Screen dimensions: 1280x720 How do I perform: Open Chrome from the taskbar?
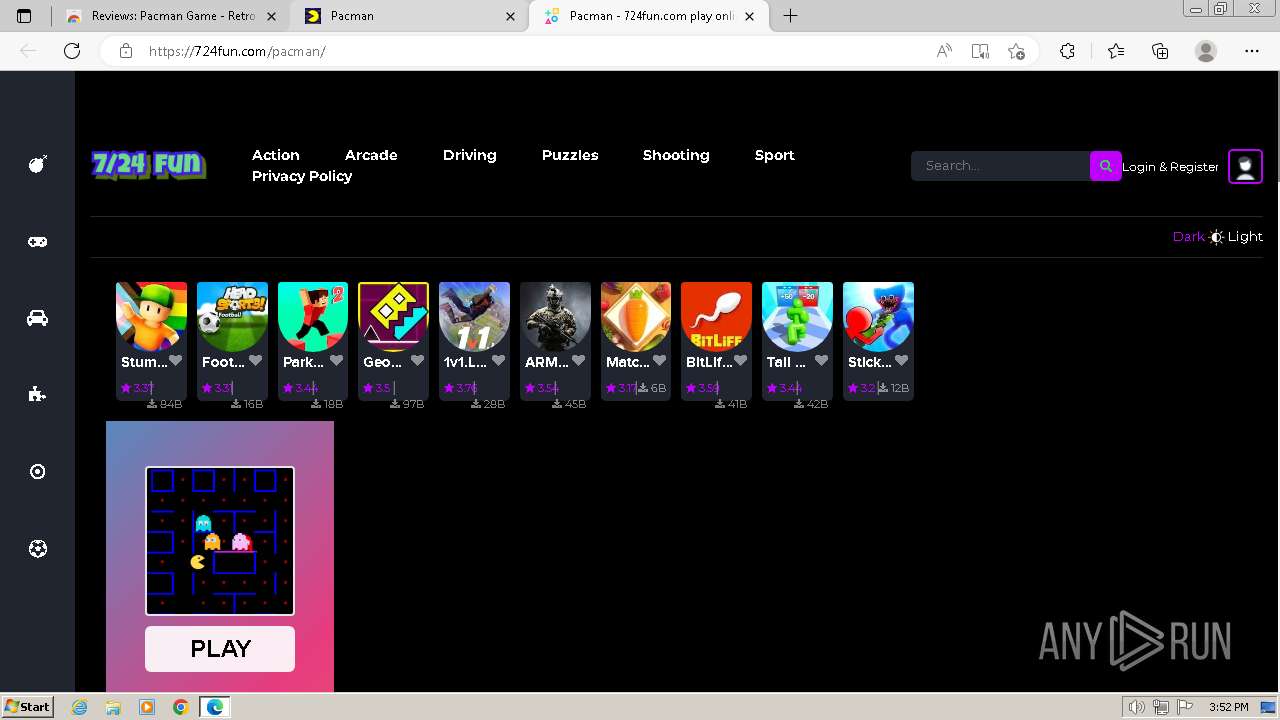180,707
